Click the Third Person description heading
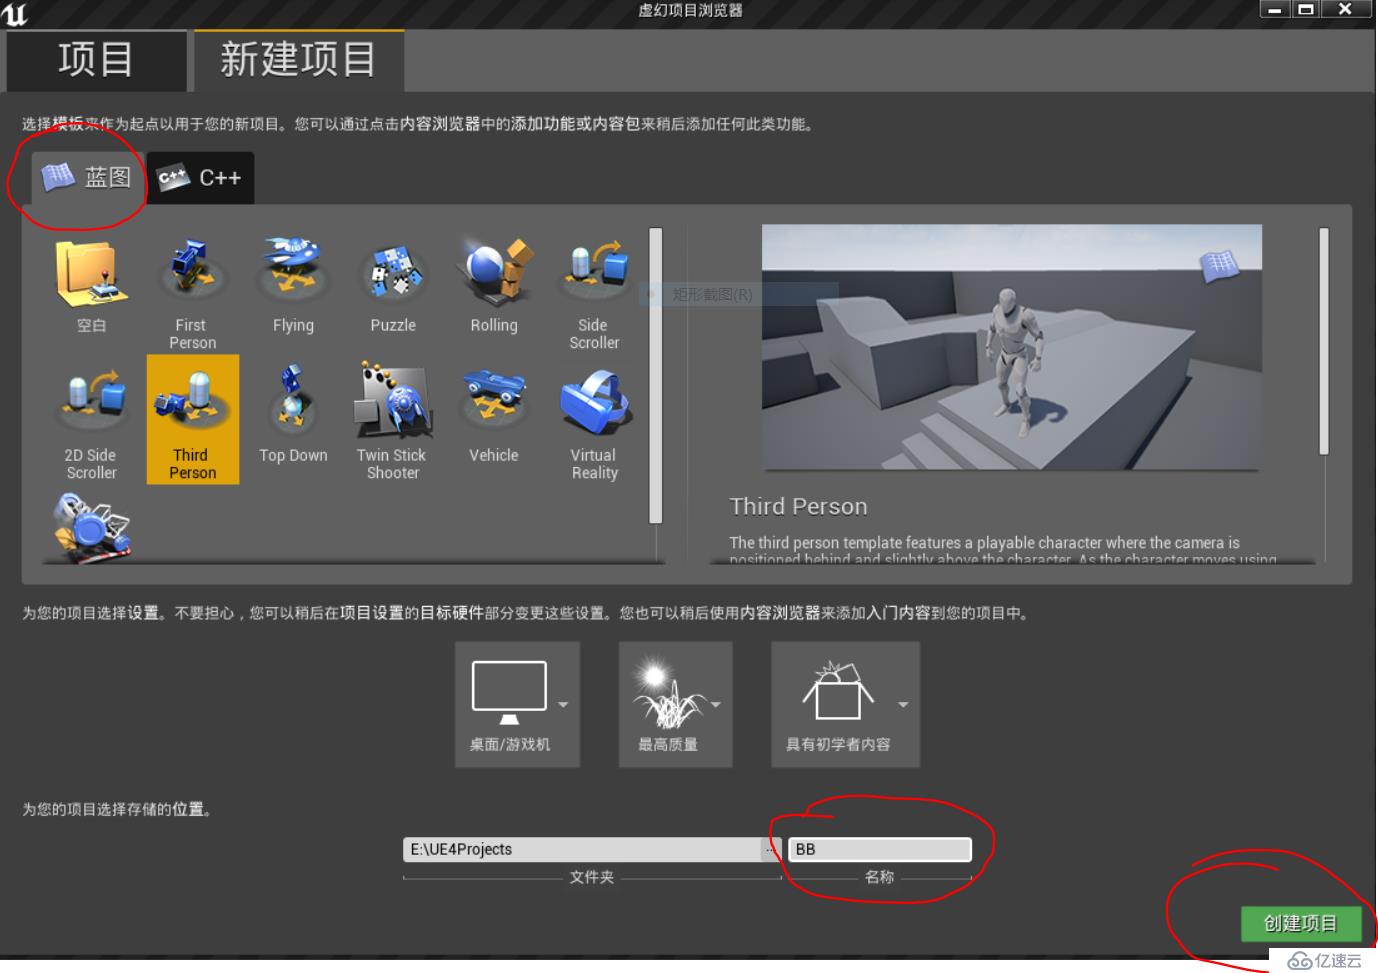Image resolution: width=1378 pixels, height=973 pixels. click(x=798, y=506)
